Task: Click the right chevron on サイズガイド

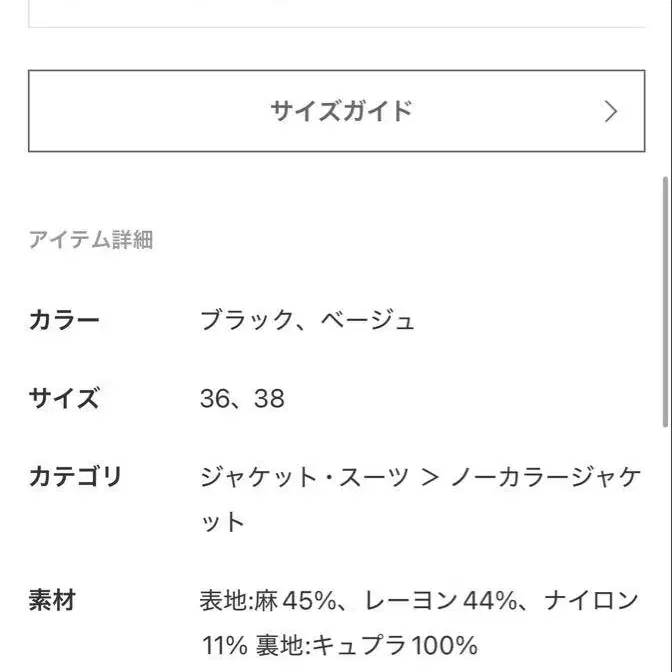Action: pos(612,111)
